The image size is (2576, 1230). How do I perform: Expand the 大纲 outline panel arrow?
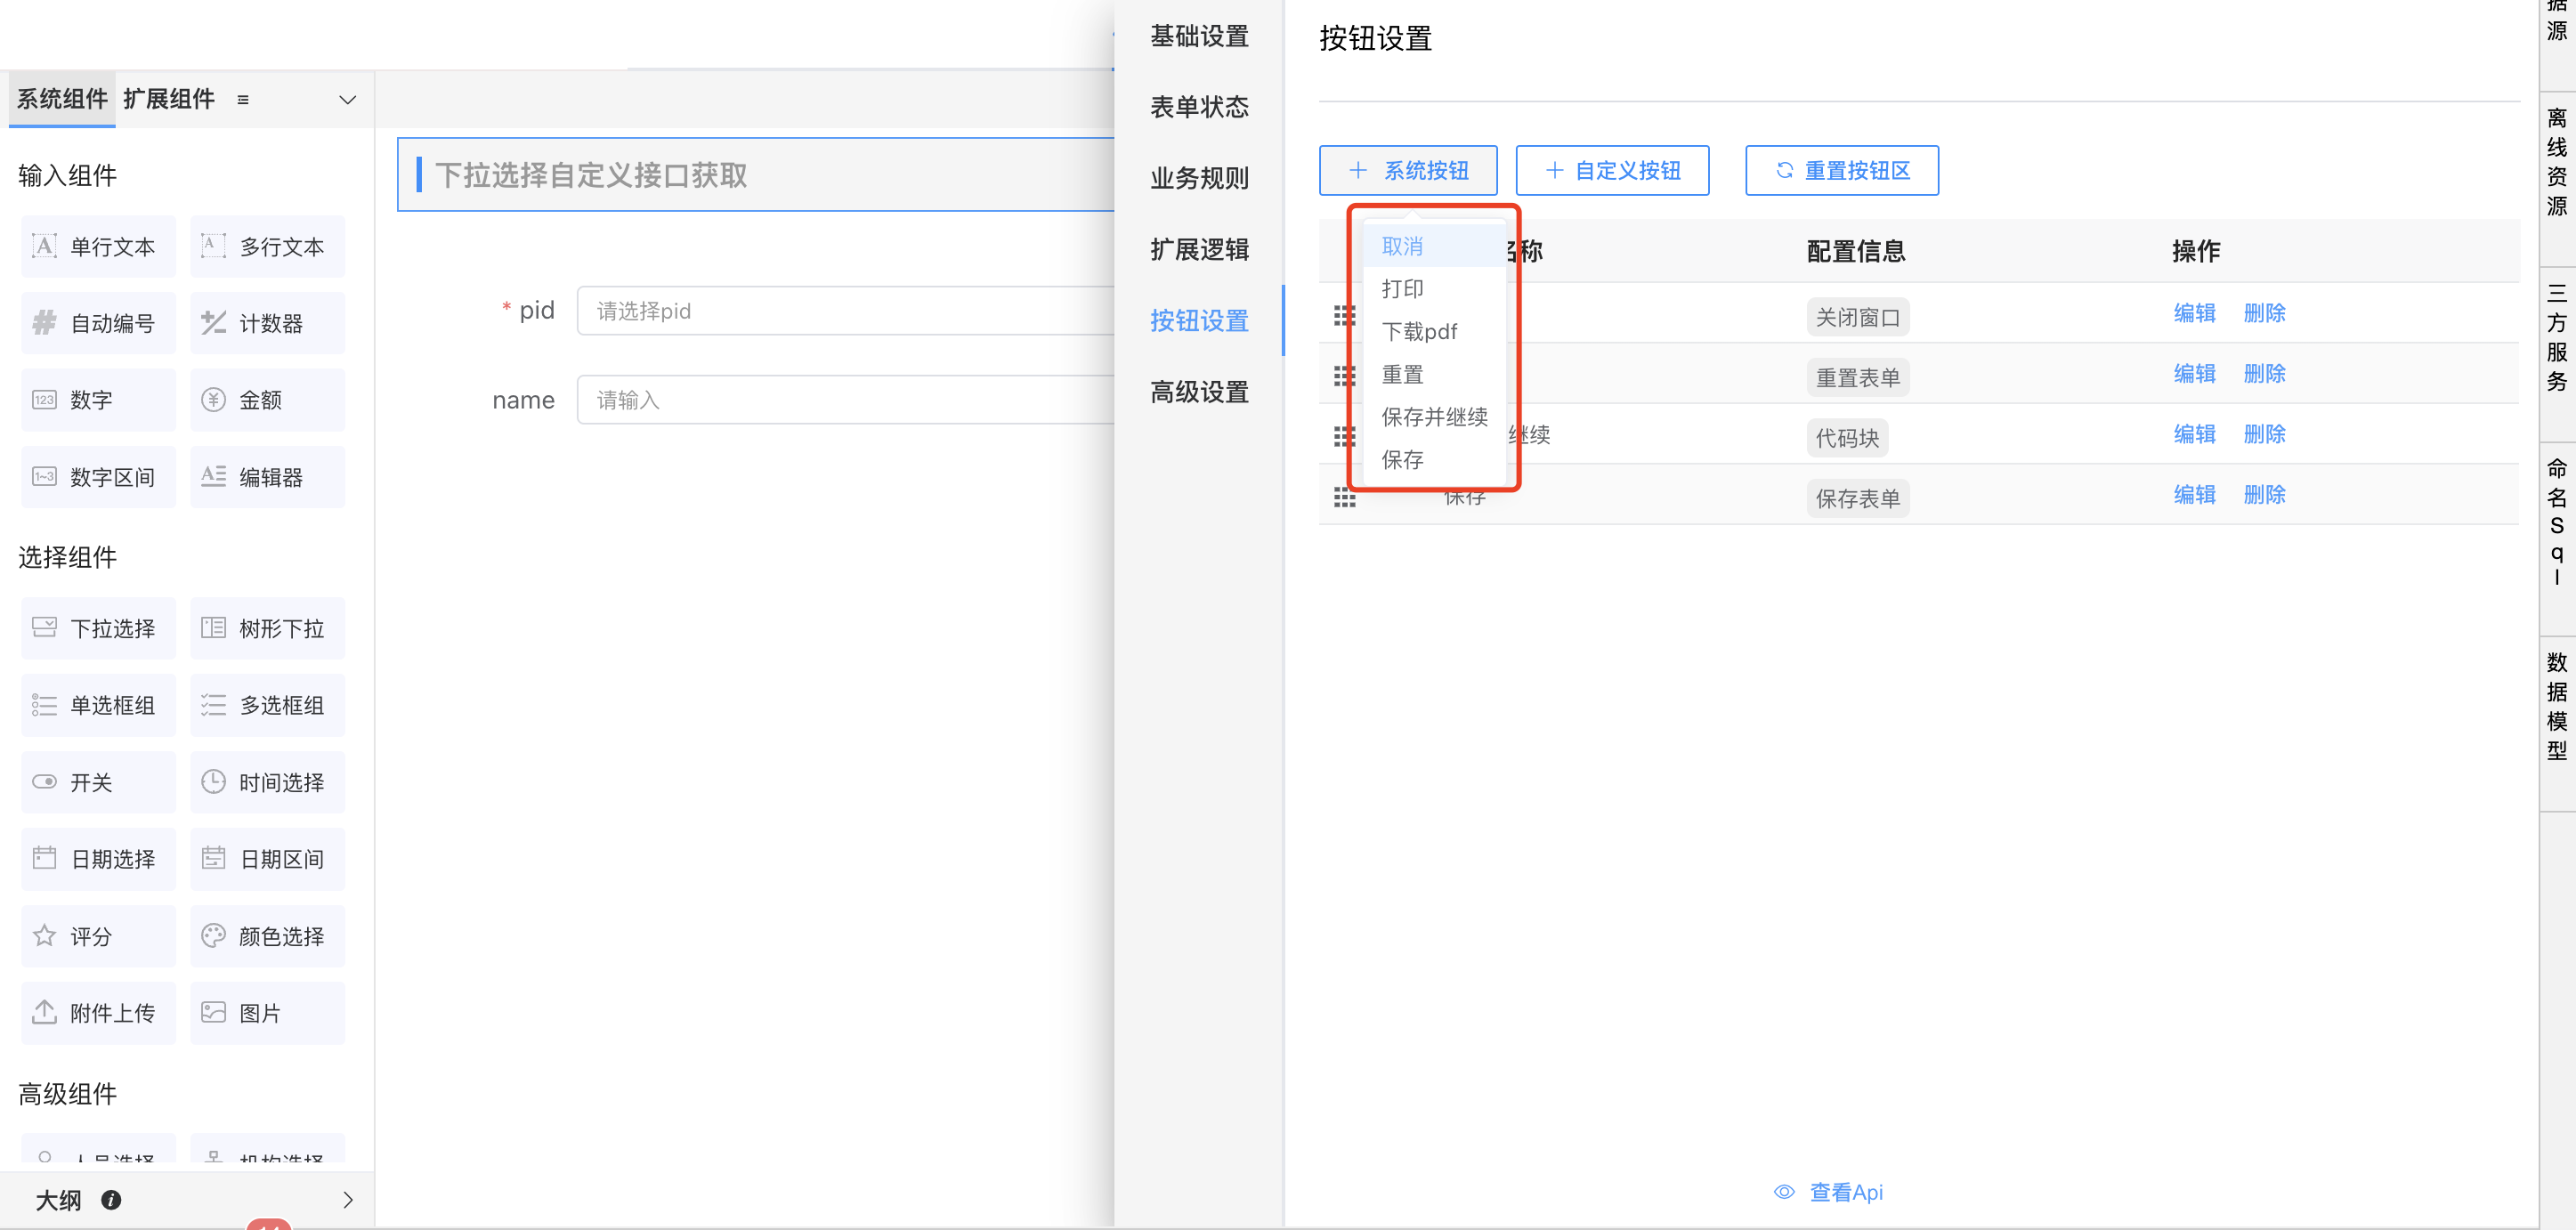pyautogui.click(x=347, y=1200)
